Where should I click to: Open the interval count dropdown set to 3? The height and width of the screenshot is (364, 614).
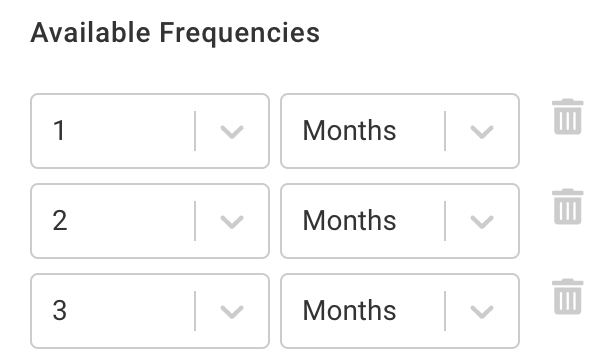coord(150,311)
